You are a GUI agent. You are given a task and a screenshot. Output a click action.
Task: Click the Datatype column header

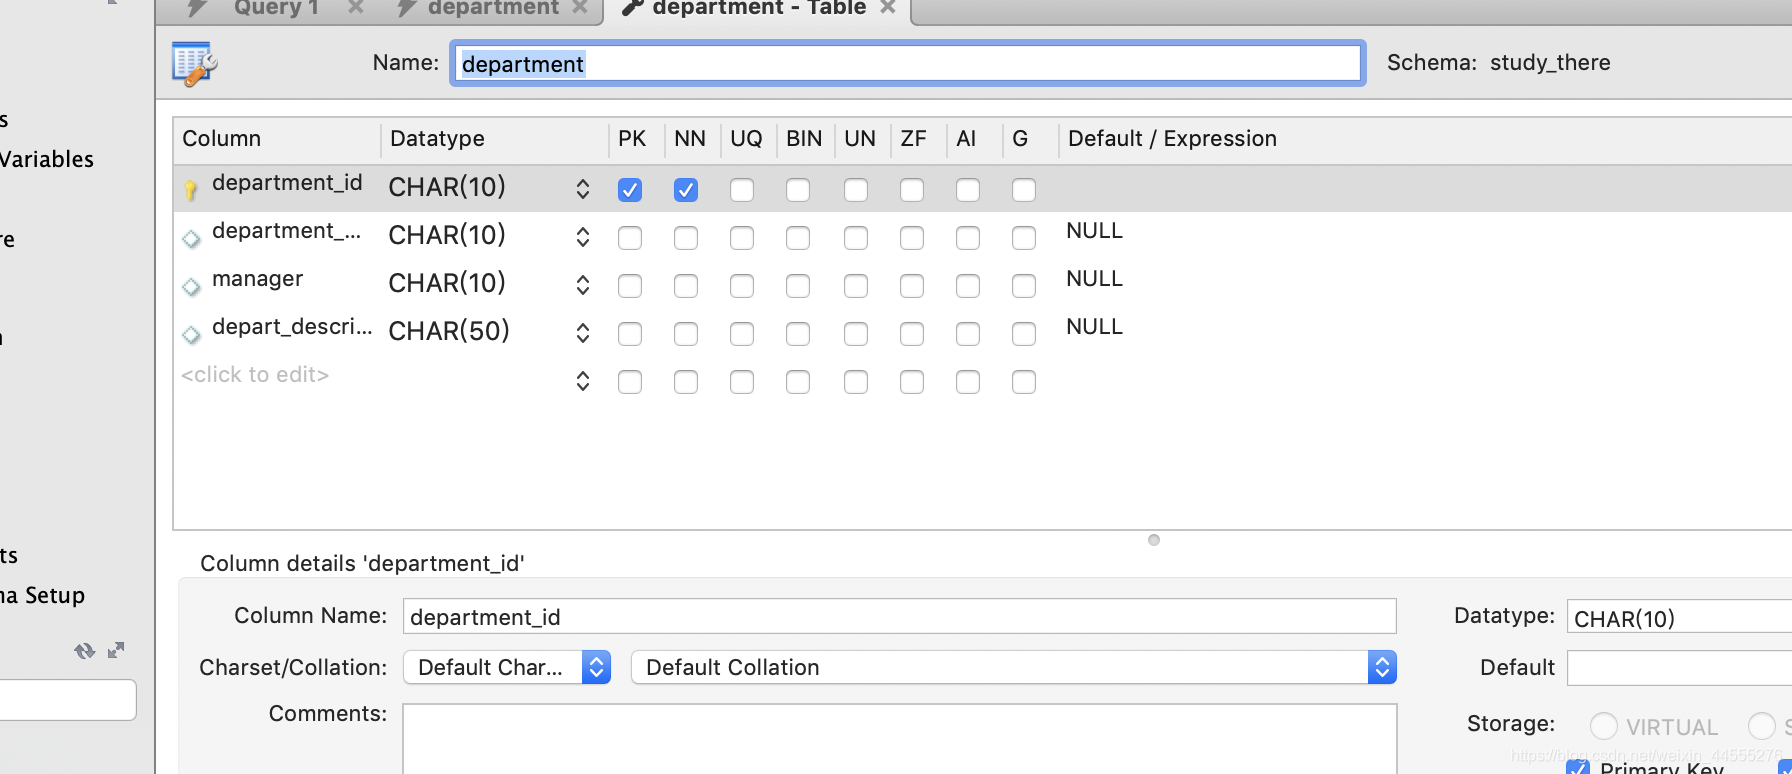point(437,139)
